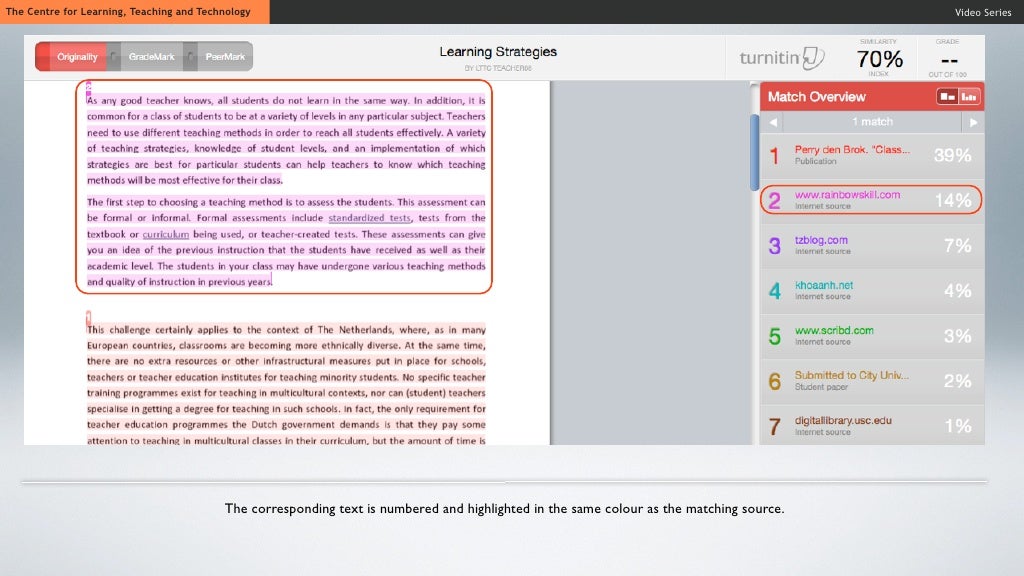Open the 70% similarity index
The height and width of the screenshot is (576, 1024).
(x=879, y=59)
